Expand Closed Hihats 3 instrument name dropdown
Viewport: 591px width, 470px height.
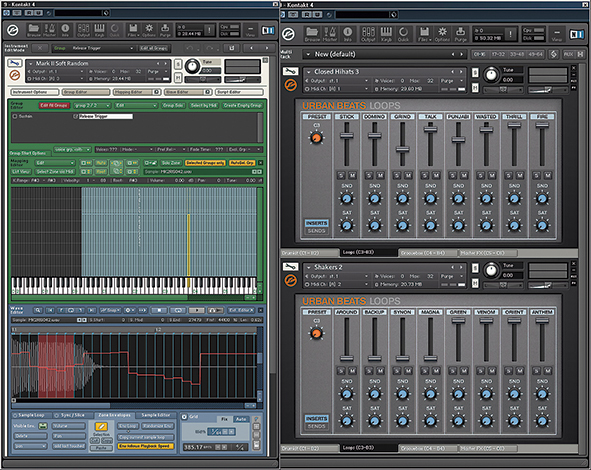[309, 72]
